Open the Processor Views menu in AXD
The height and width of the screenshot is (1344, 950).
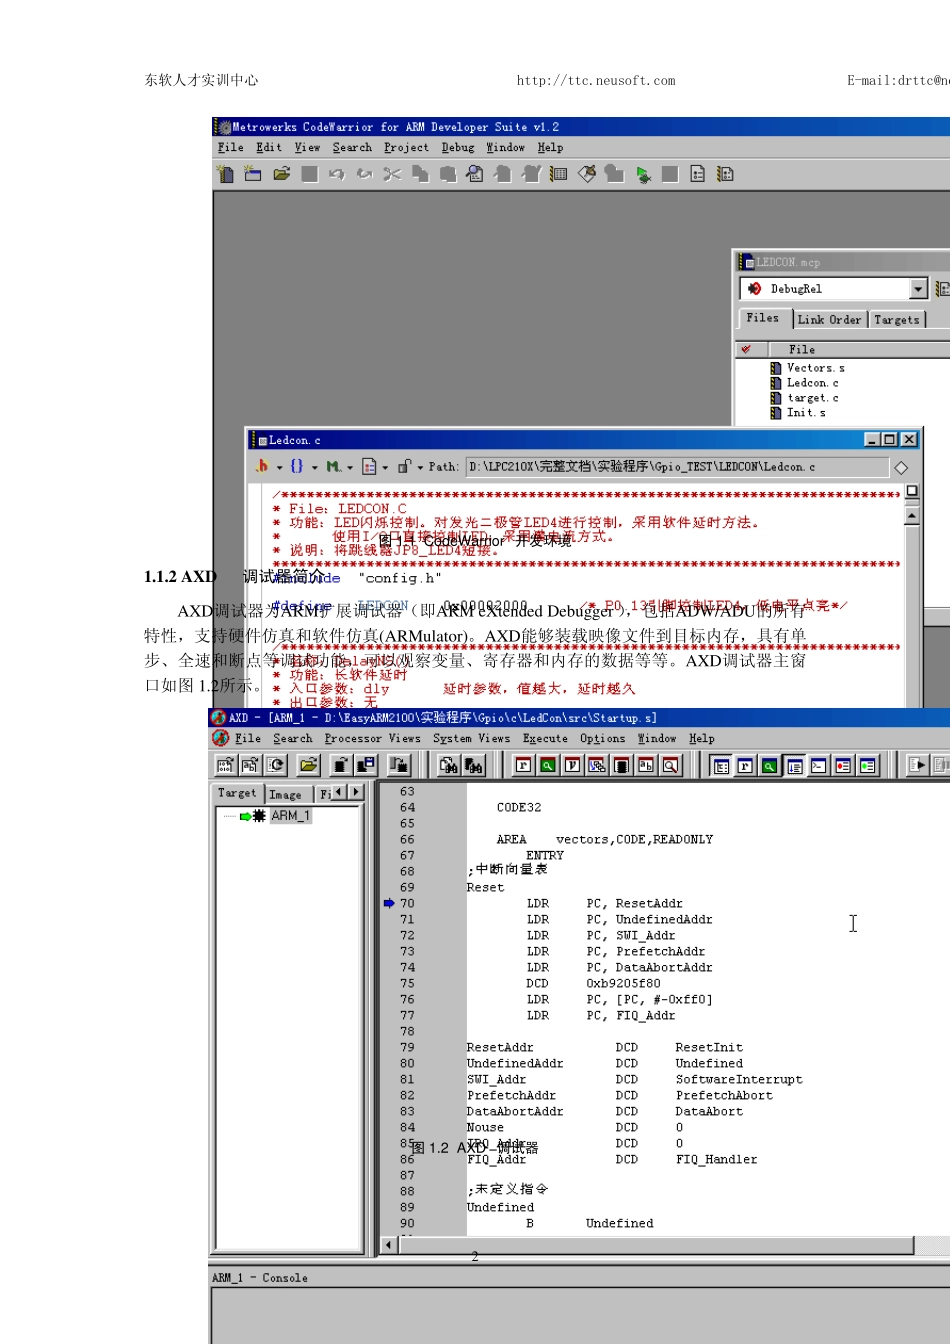tap(372, 738)
